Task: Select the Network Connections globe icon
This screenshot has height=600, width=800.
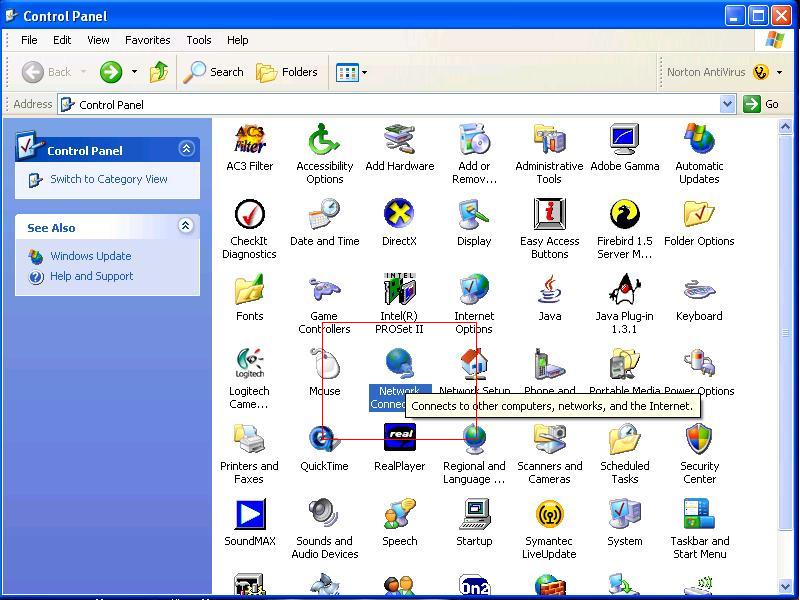Action: 399,364
